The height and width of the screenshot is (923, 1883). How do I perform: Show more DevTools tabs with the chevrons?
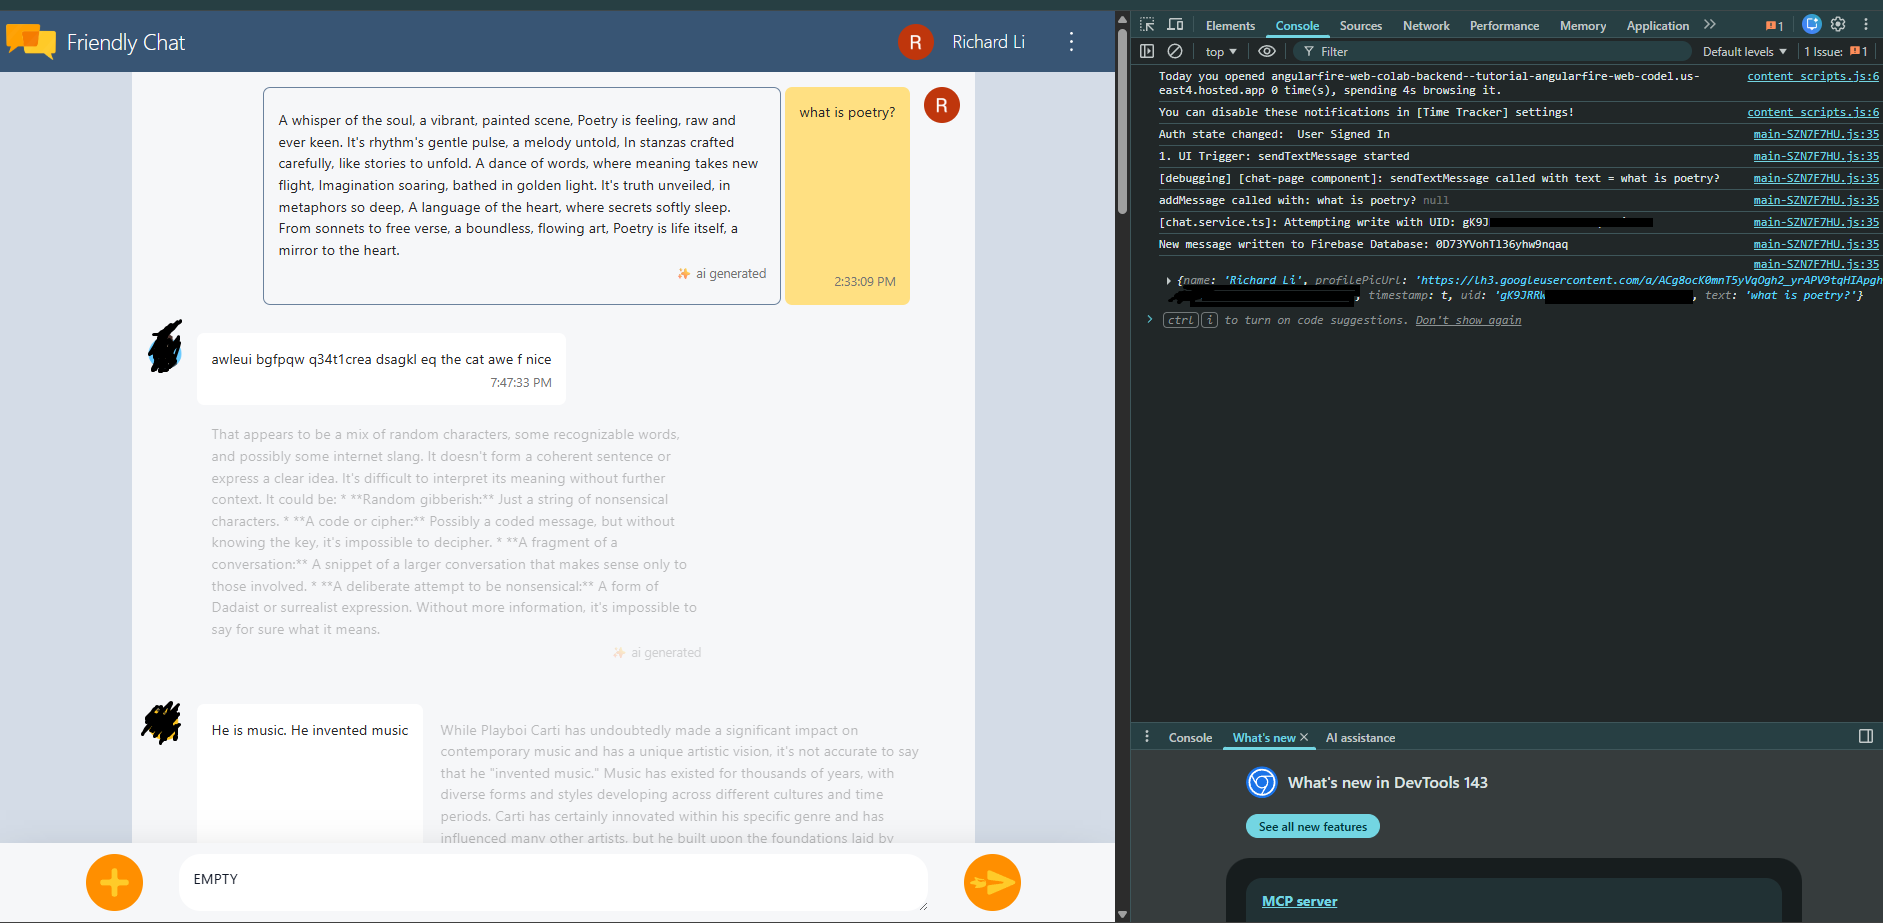1710,25
